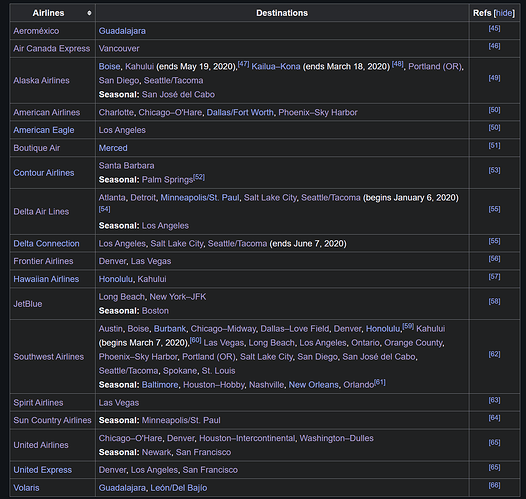
Task: Open reference 62 in Southwest row
Action: (494, 354)
